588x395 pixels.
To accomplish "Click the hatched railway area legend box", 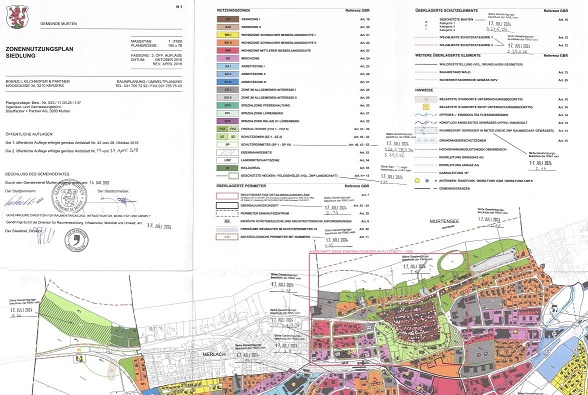I will point(227,153).
